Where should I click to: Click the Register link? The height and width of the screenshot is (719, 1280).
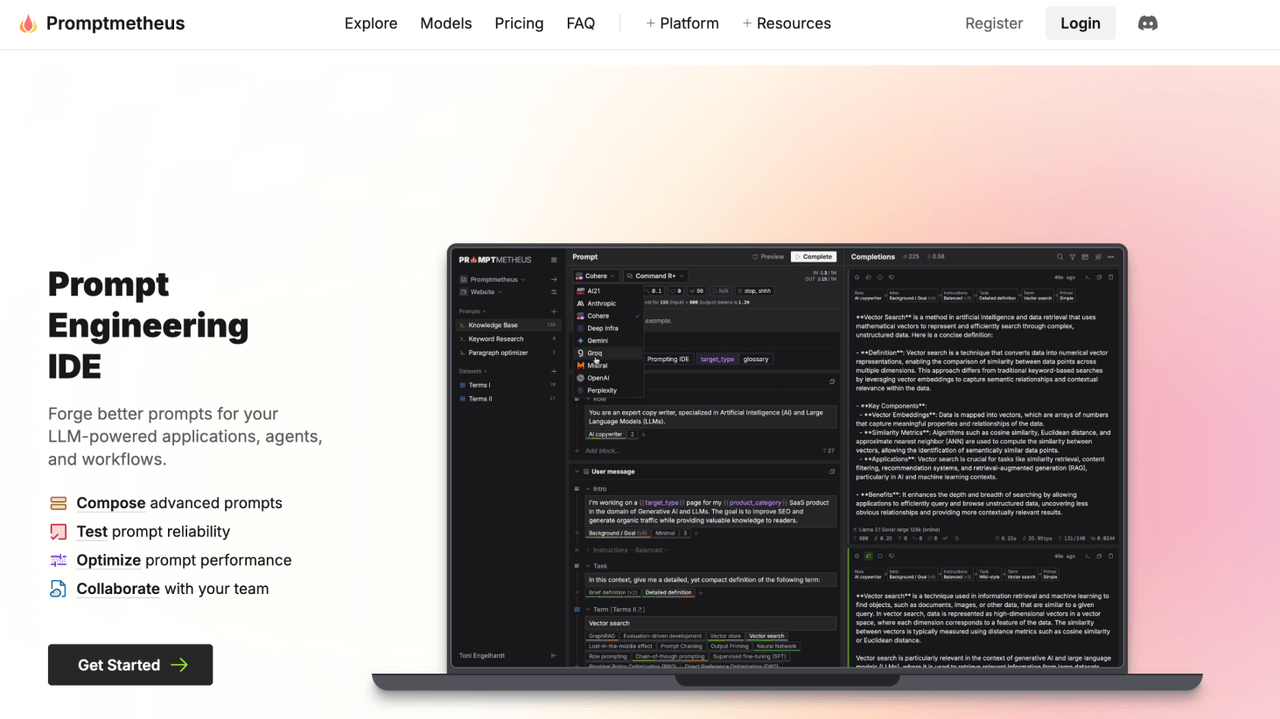pyautogui.click(x=993, y=23)
